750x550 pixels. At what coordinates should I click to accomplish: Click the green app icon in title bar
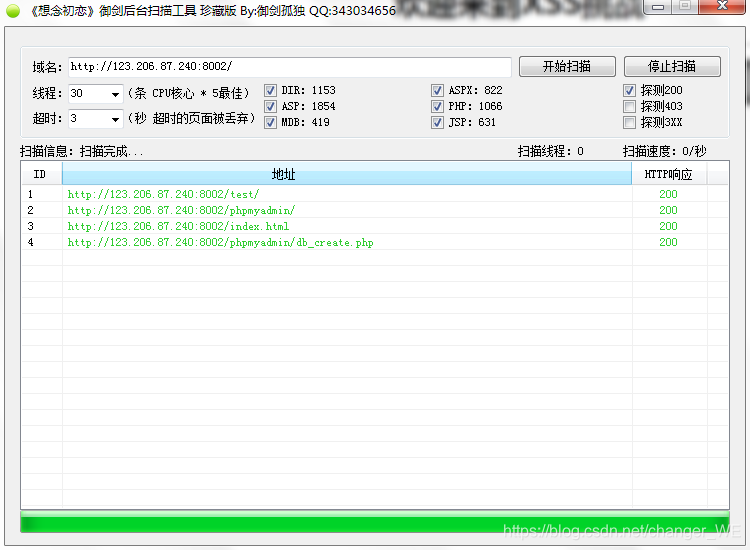13,11
